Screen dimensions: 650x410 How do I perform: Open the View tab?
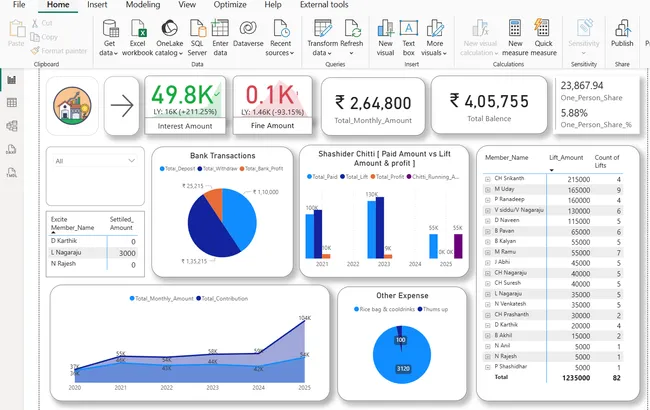[187, 5]
